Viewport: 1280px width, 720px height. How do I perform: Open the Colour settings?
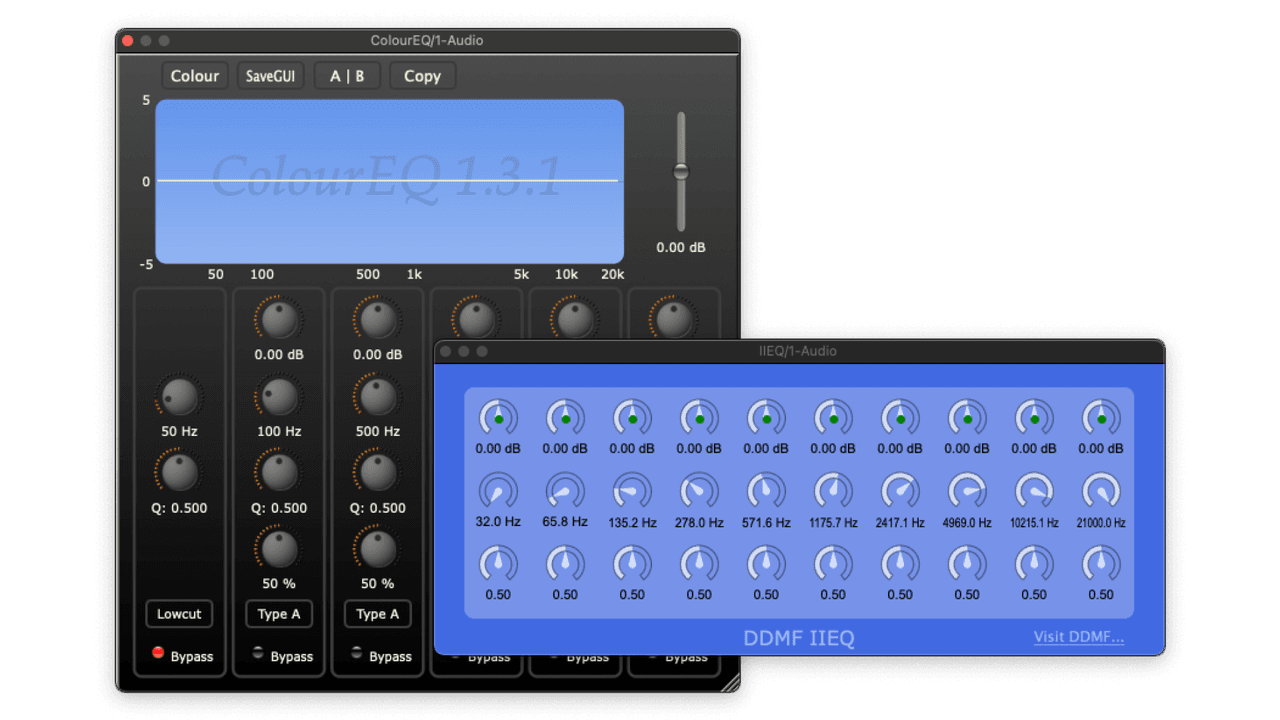(x=195, y=75)
